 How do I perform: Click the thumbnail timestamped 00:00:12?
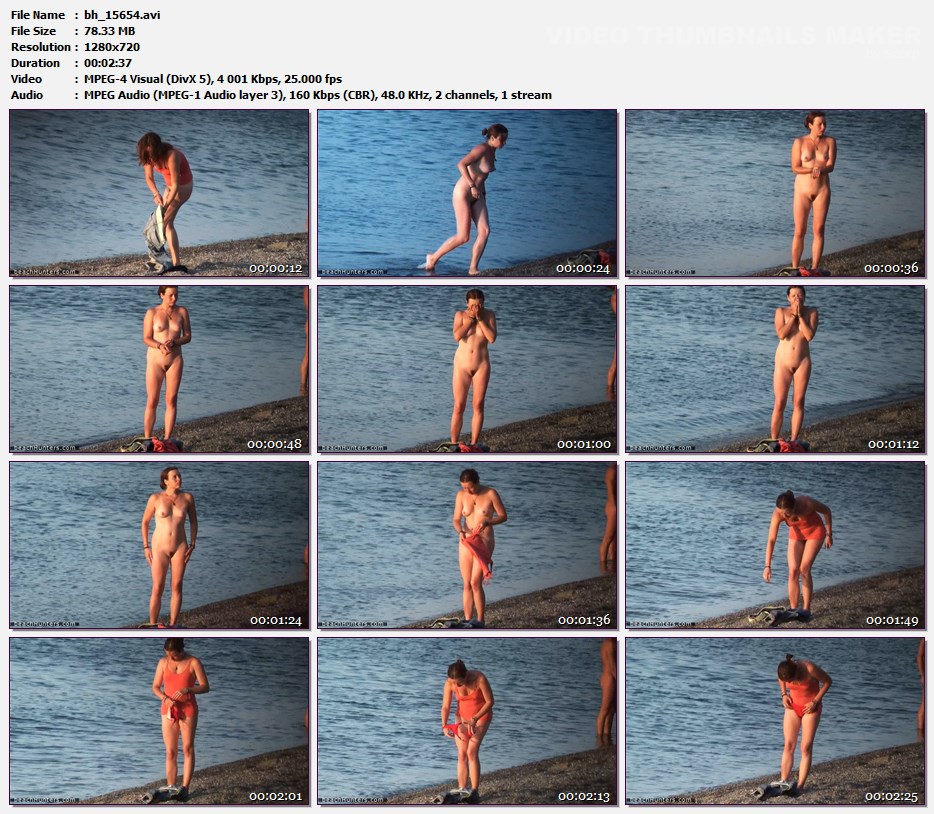click(x=159, y=192)
